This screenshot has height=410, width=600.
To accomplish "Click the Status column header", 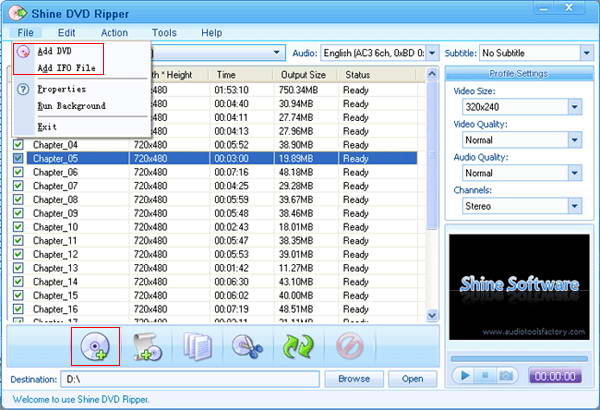I will [377, 75].
